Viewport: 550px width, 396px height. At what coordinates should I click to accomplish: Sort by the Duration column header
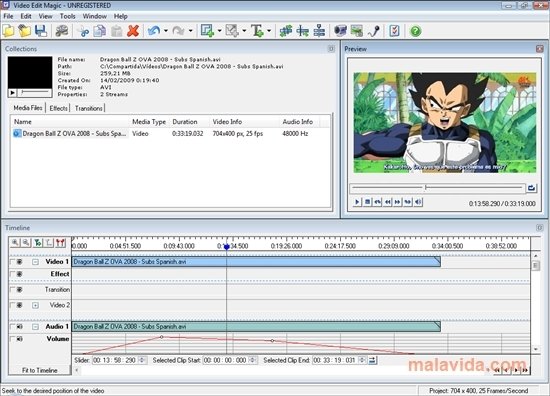pyautogui.click(x=190, y=122)
